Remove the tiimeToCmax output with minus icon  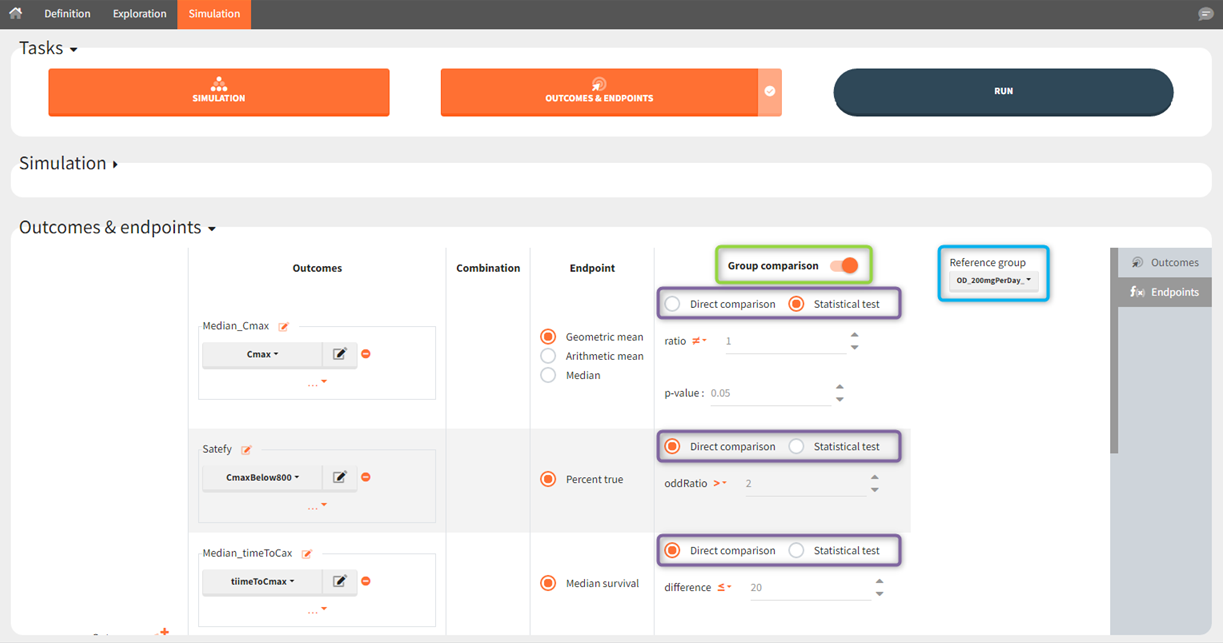coord(366,582)
